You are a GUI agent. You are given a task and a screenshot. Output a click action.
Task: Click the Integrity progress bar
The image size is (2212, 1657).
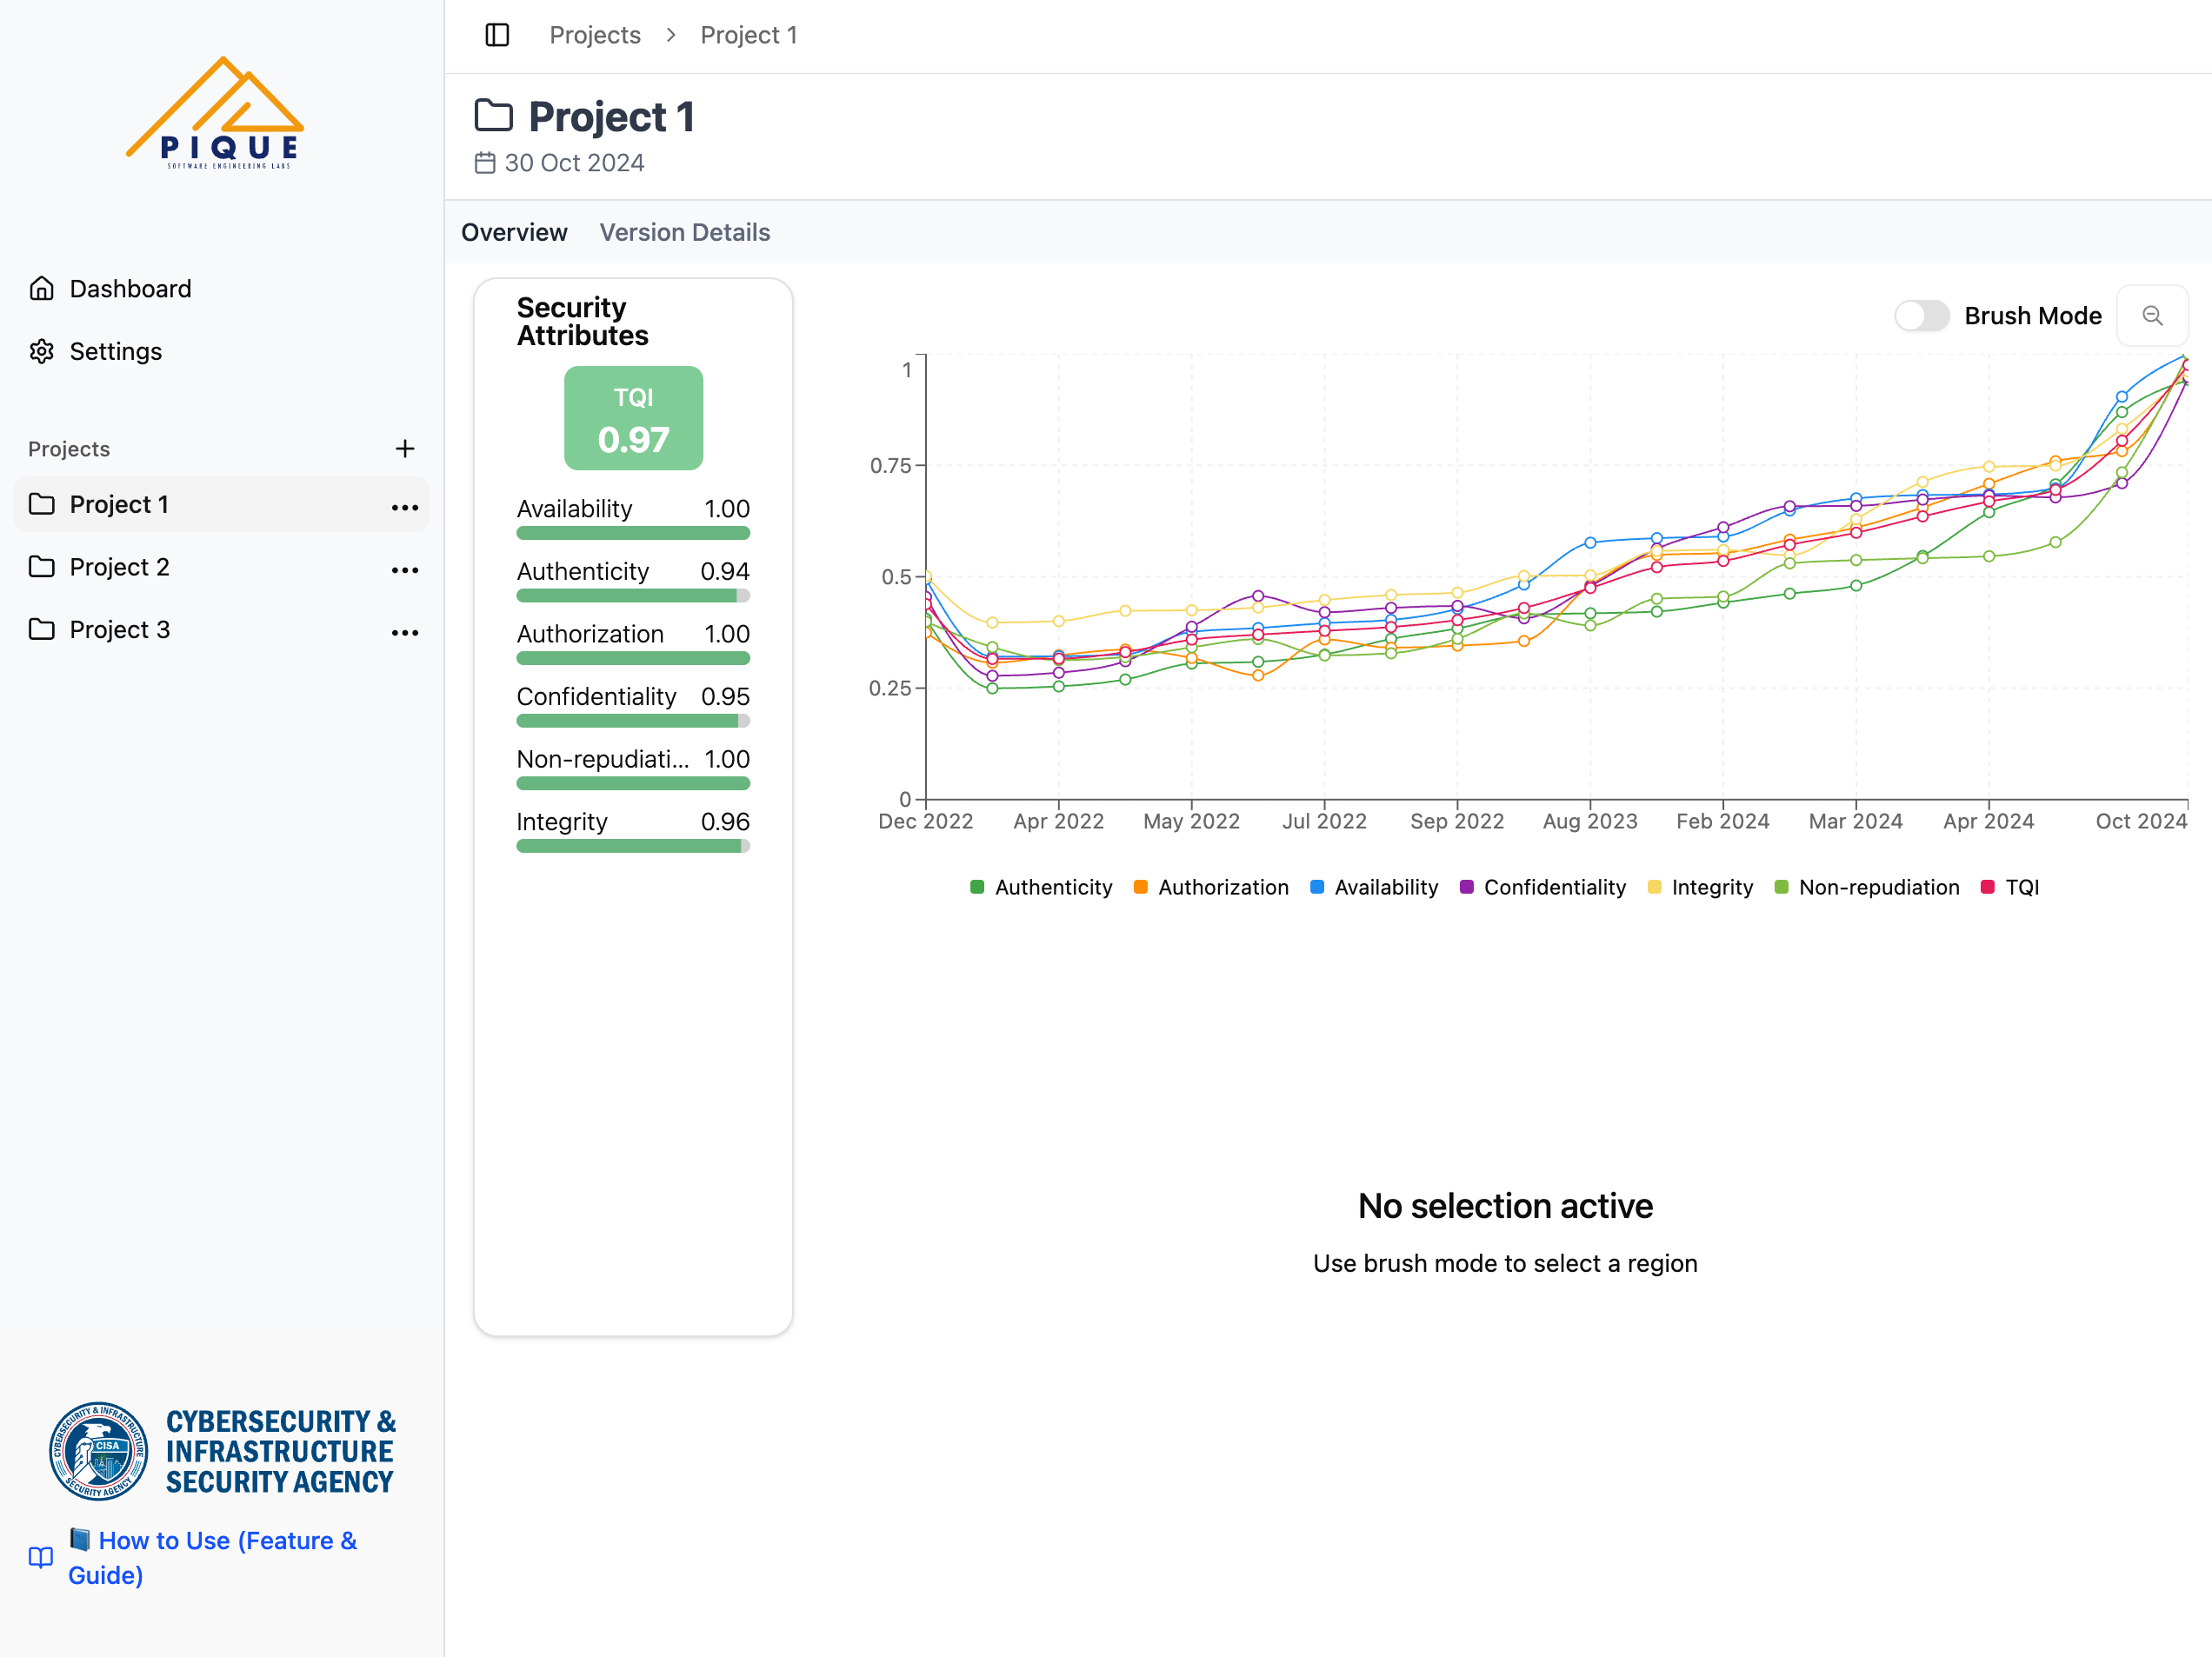[x=632, y=845]
